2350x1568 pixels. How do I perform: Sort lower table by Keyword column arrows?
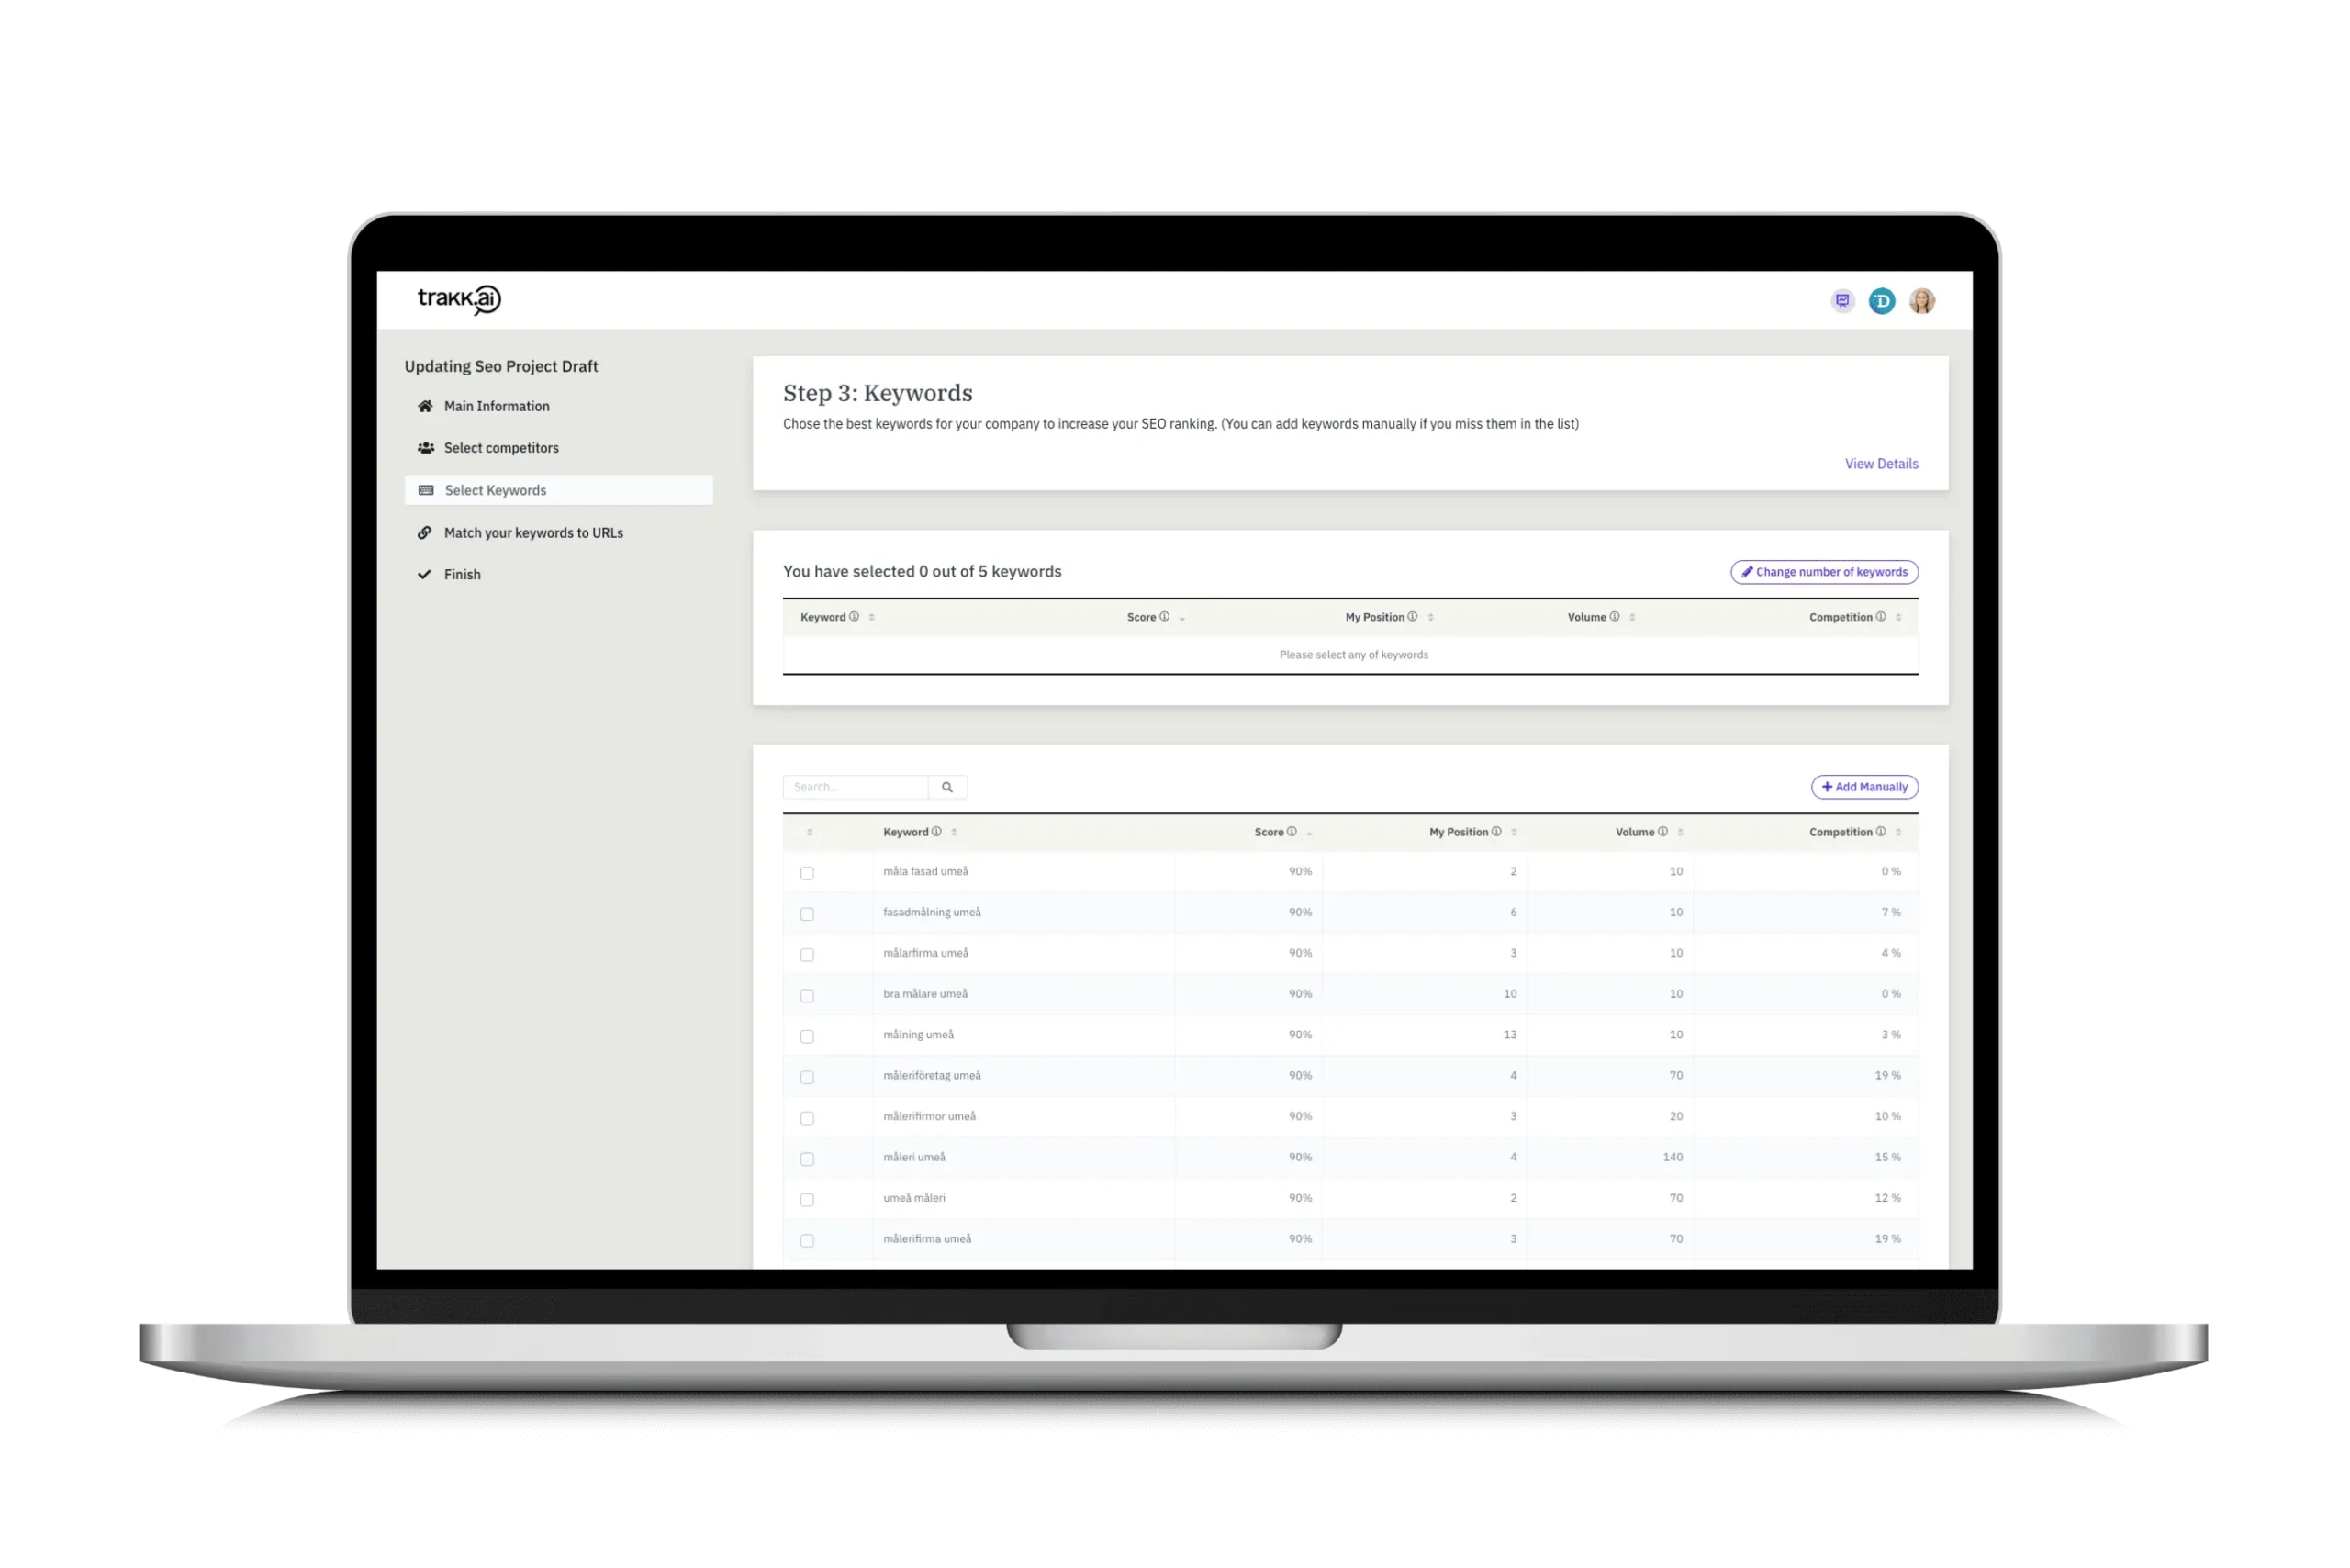954,833
